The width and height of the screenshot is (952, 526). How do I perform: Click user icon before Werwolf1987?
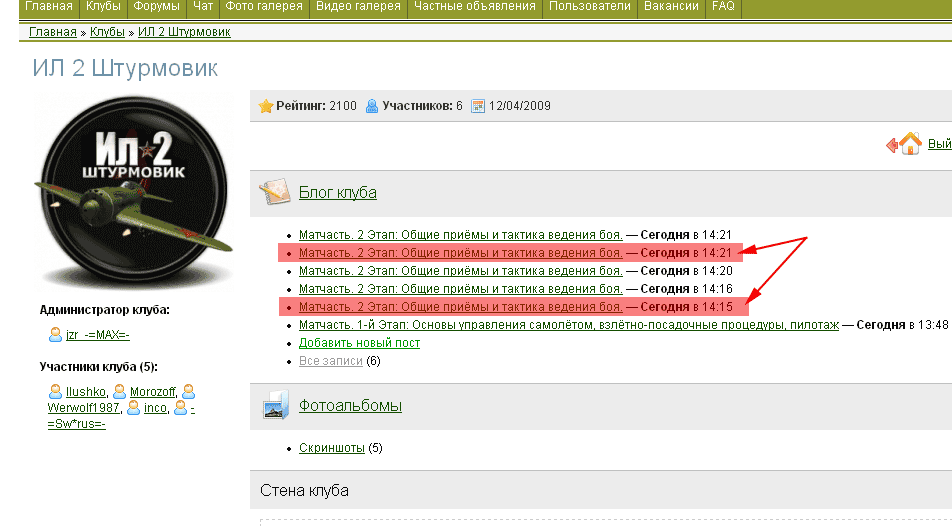189,392
